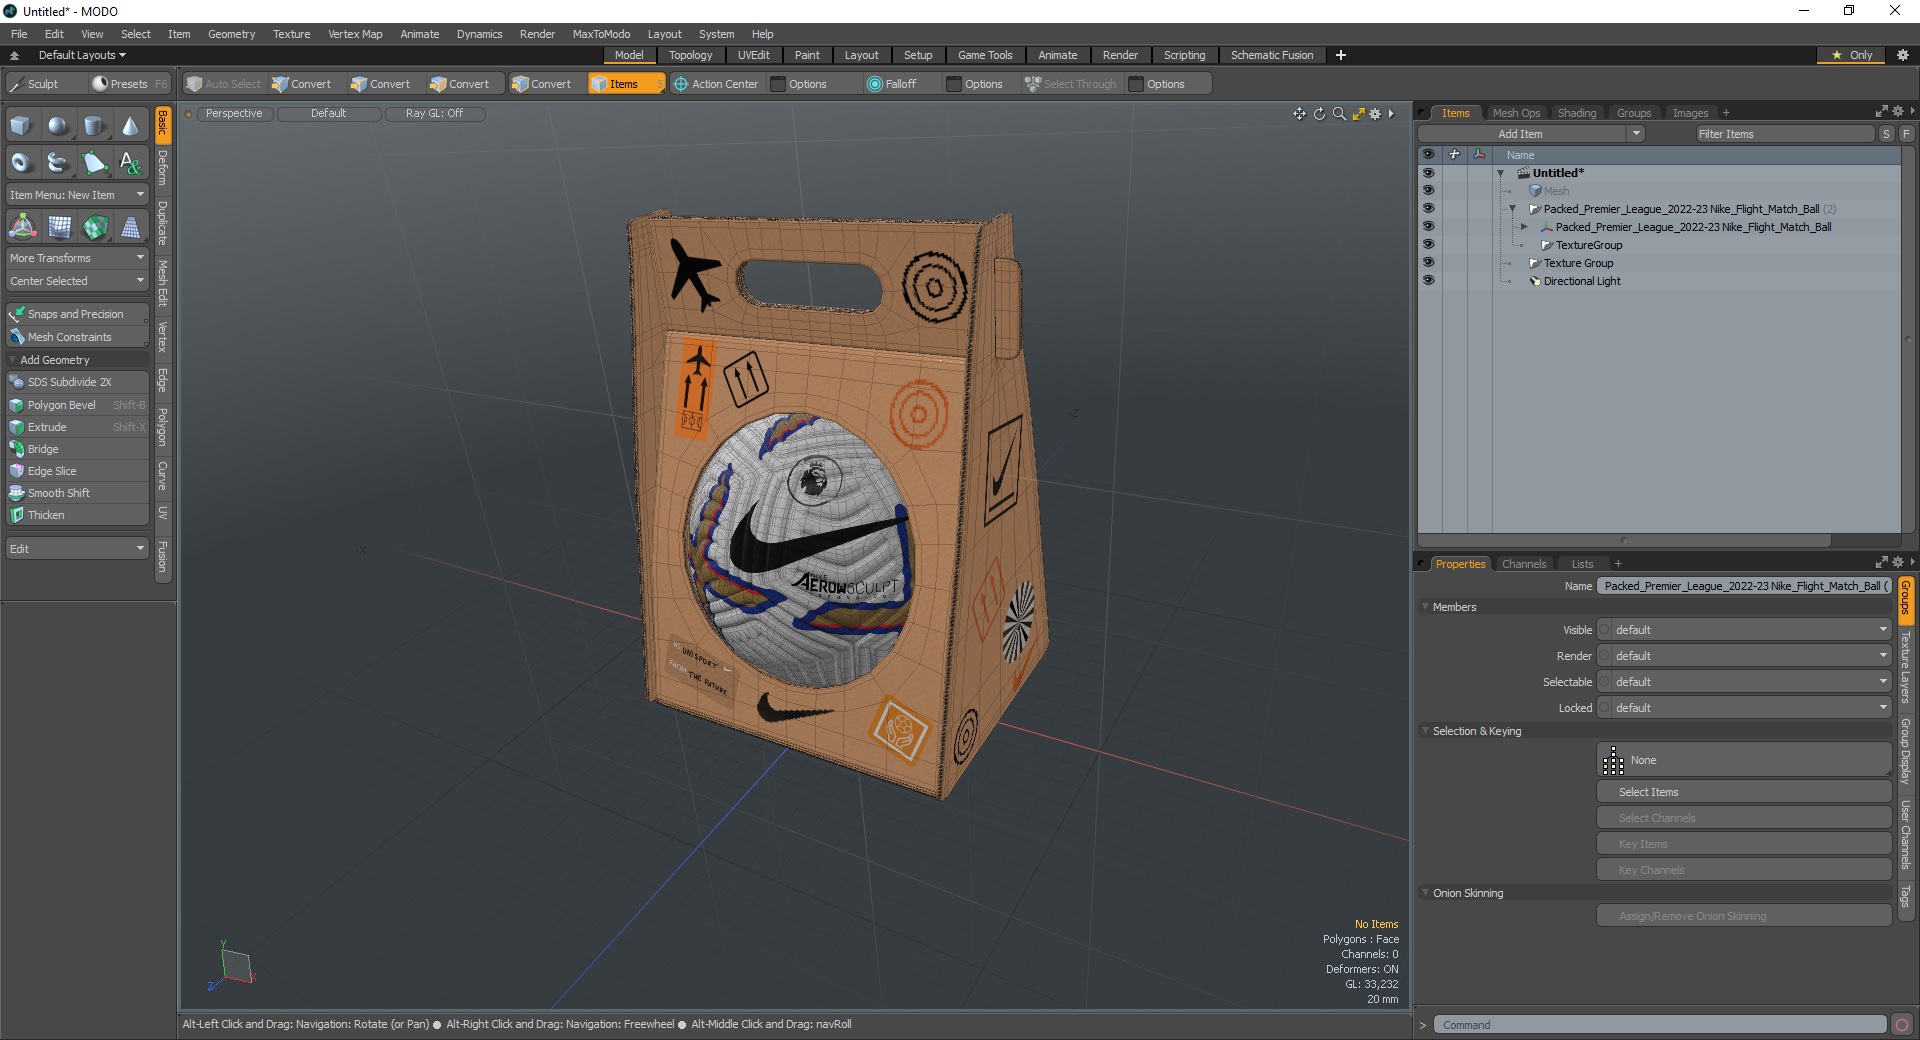Image resolution: width=1920 pixels, height=1040 pixels.
Task: Click the green checkered cube tool icon
Action: pos(94,228)
